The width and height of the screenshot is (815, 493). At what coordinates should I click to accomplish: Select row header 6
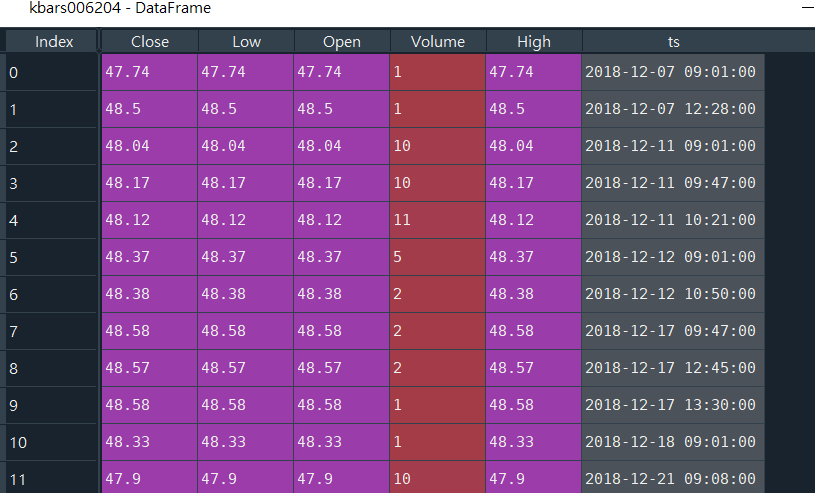tap(51, 294)
